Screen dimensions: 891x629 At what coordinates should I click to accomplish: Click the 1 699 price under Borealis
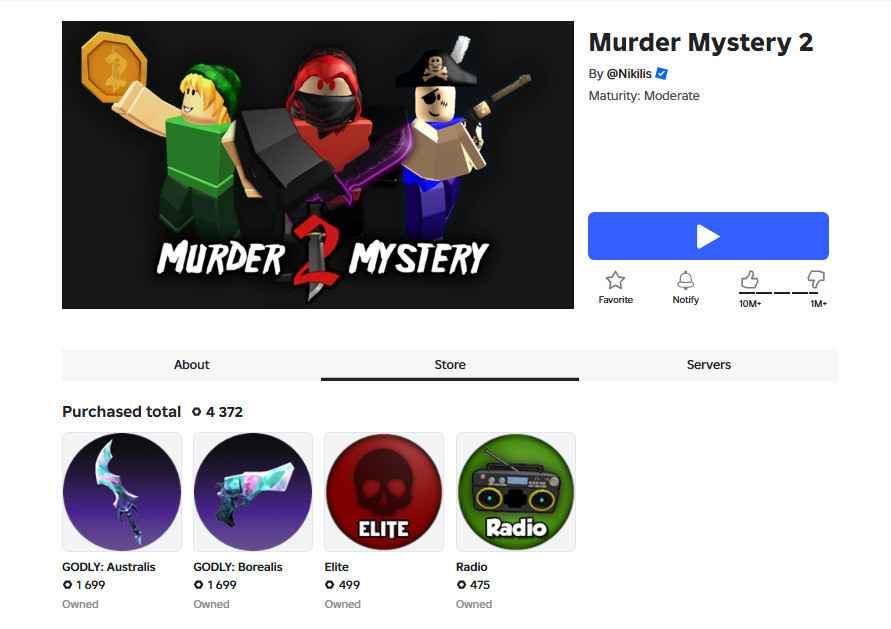[x=222, y=585]
